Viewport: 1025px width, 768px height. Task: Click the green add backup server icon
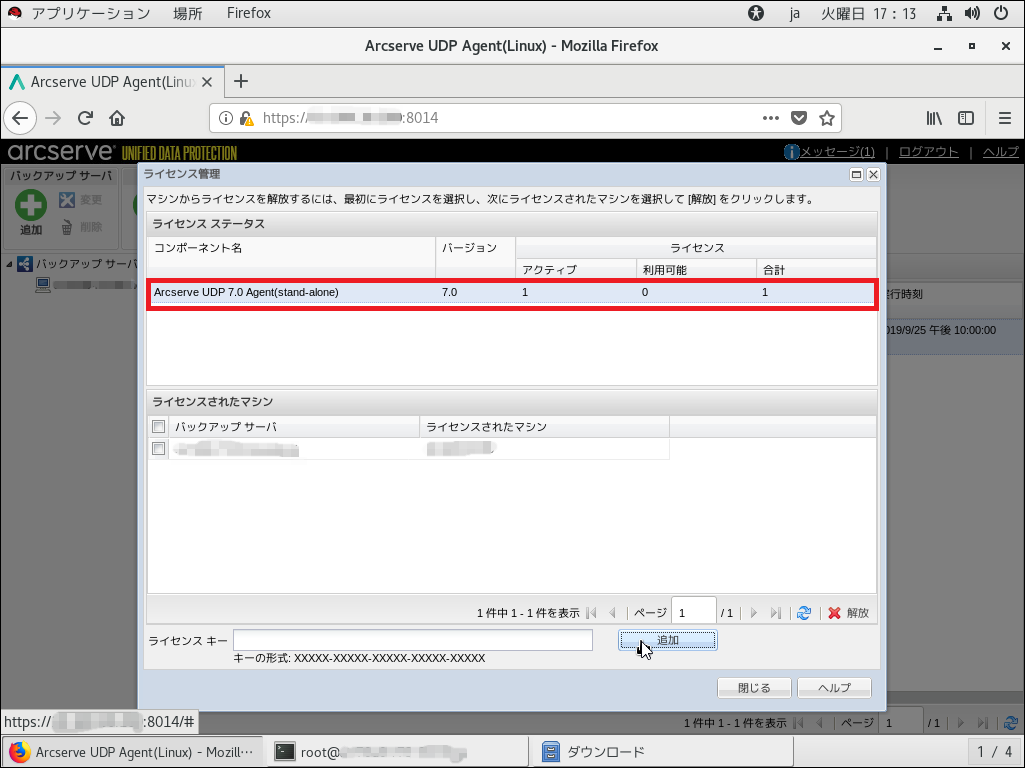(31, 205)
